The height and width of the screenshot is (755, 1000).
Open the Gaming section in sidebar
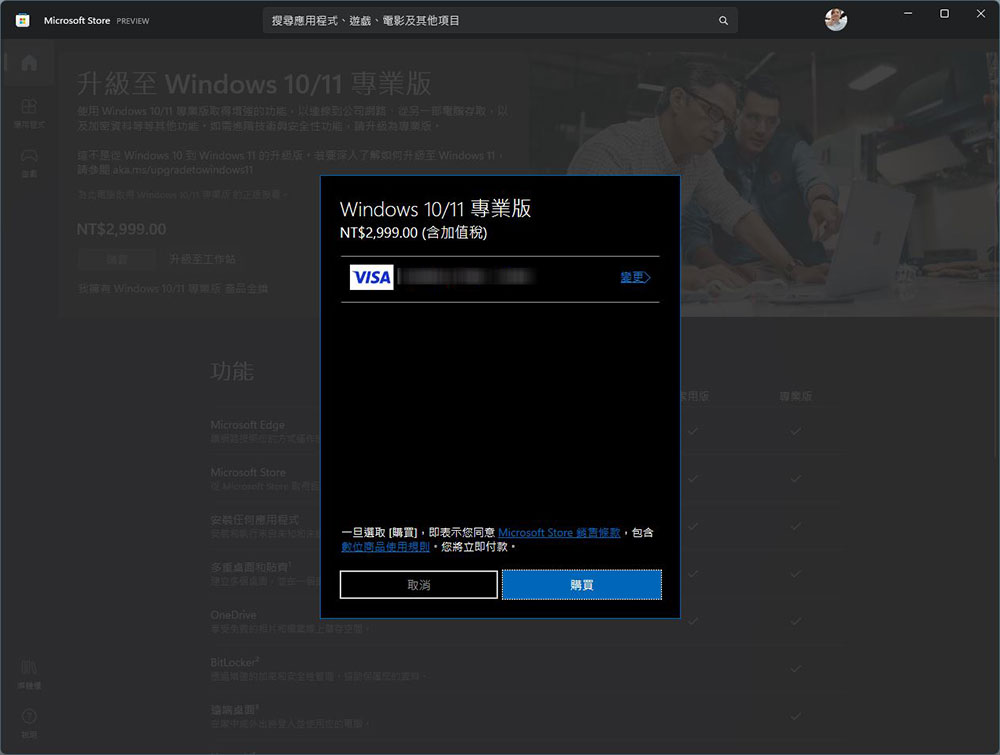[x=29, y=163]
